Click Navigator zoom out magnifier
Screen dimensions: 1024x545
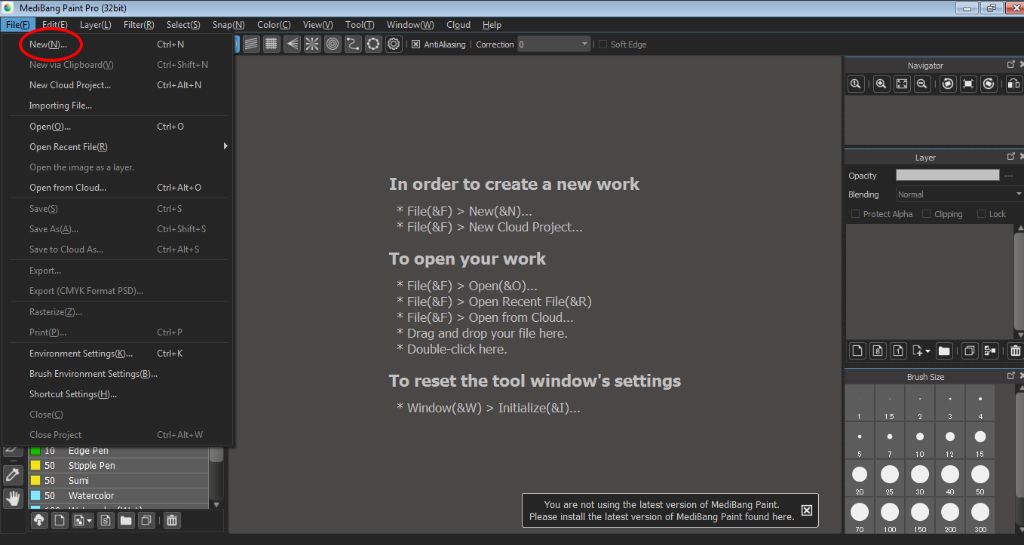(x=921, y=84)
